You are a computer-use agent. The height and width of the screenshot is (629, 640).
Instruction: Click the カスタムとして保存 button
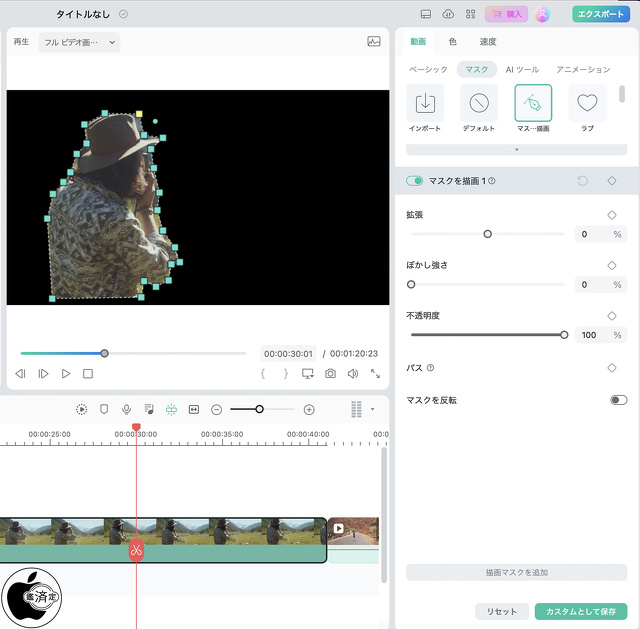pyautogui.click(x=581, y=611)
